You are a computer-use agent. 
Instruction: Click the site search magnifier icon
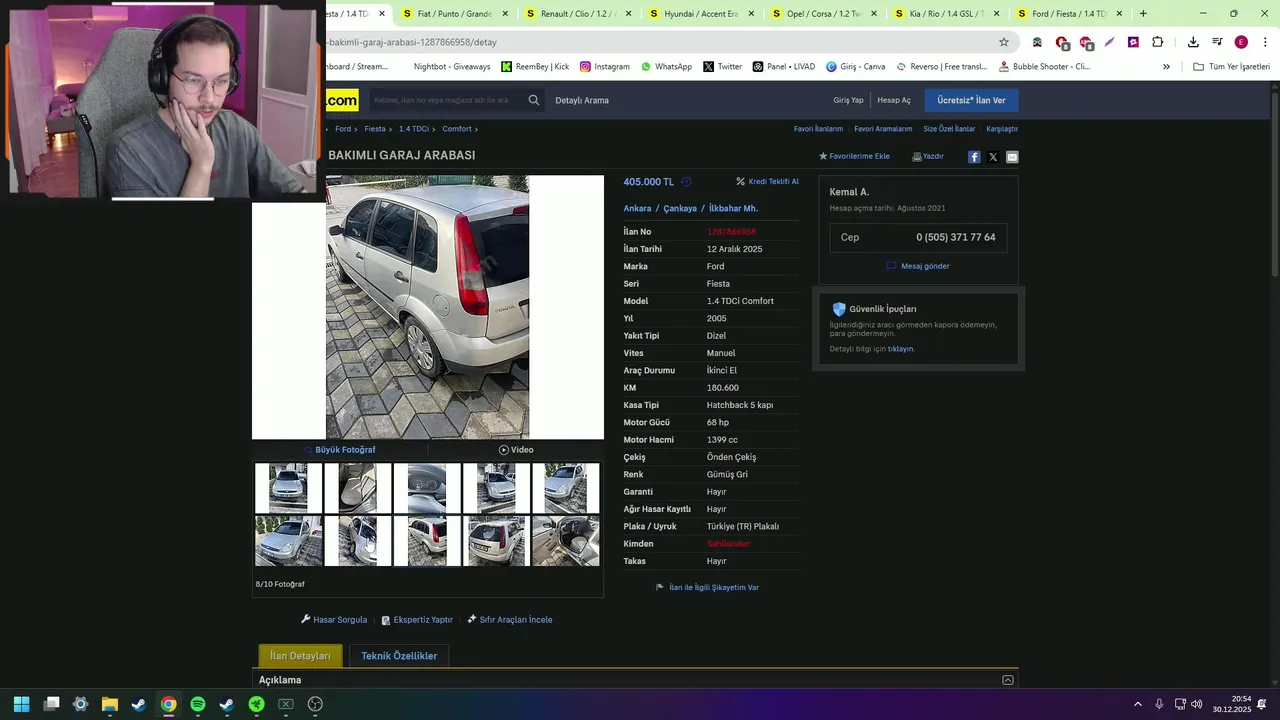pos(534,100)
